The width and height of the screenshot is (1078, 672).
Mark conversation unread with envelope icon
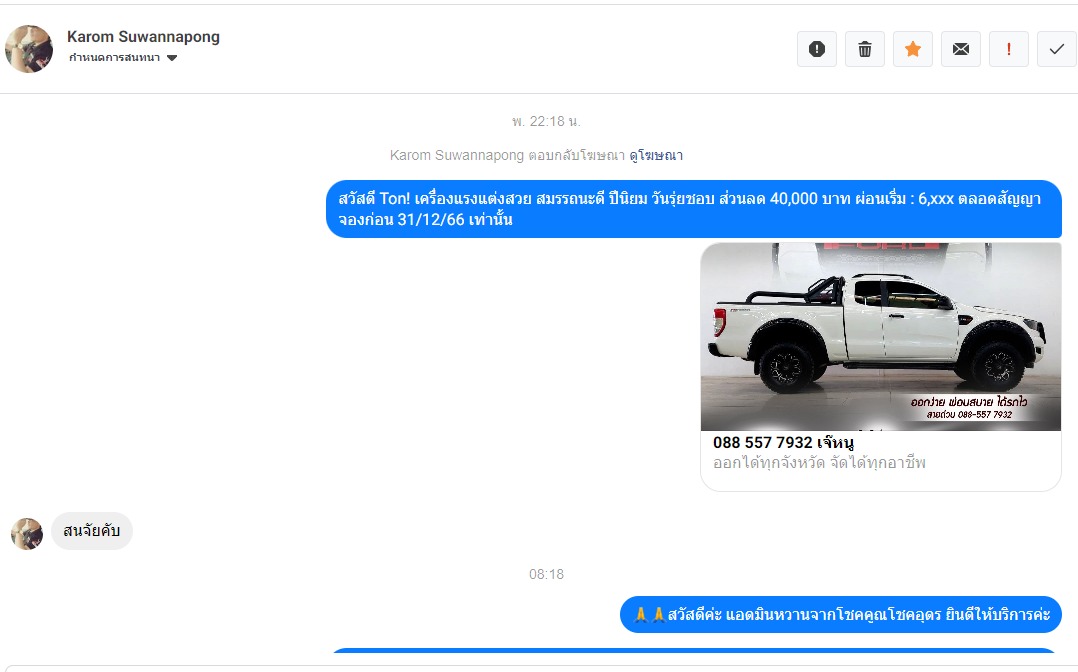point(961,49)
